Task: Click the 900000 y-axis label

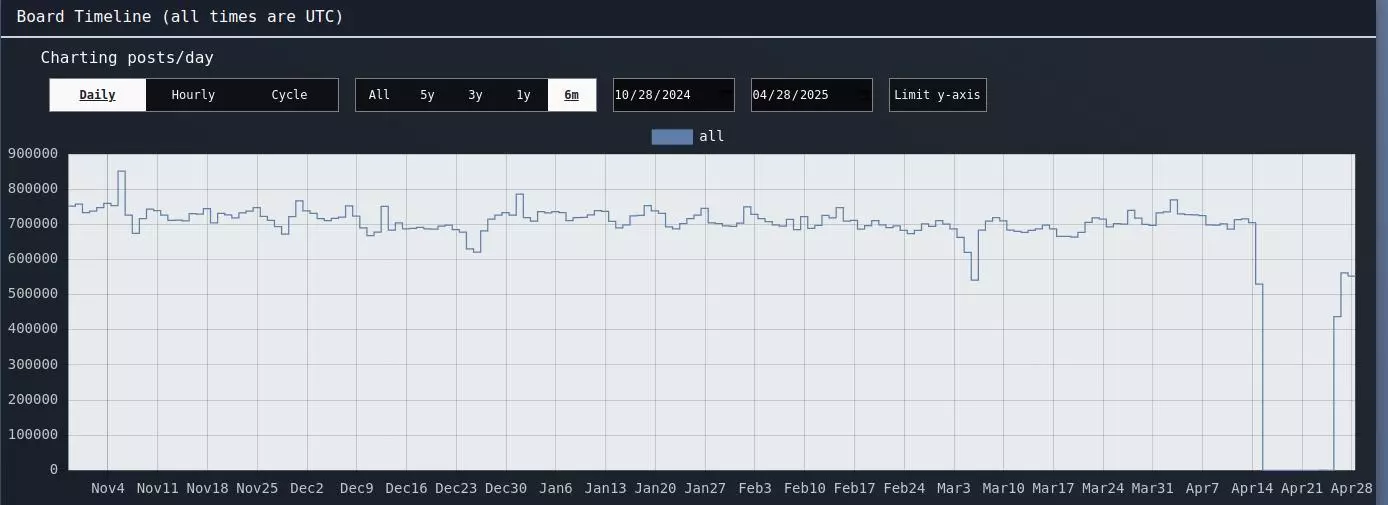Action: (33, 153)
